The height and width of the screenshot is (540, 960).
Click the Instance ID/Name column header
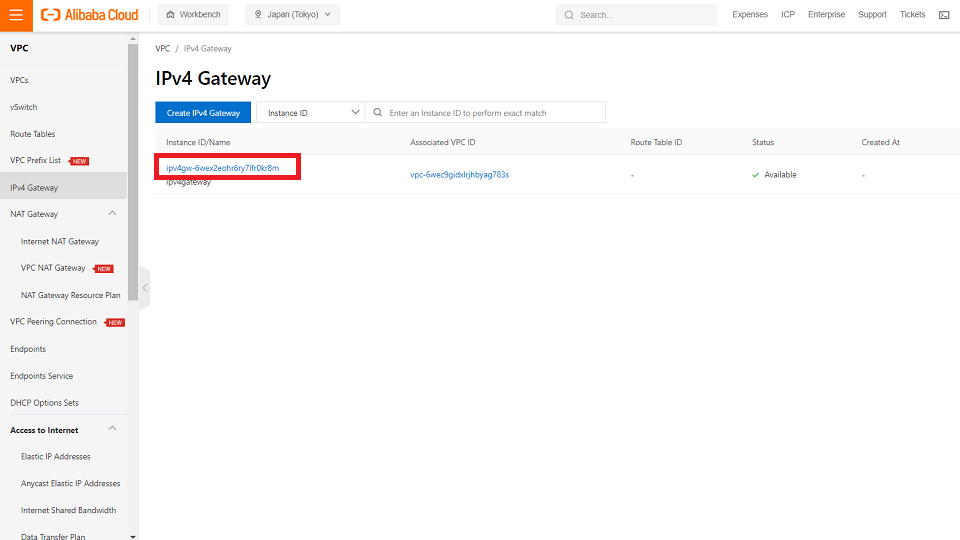[x=198, y=142]
